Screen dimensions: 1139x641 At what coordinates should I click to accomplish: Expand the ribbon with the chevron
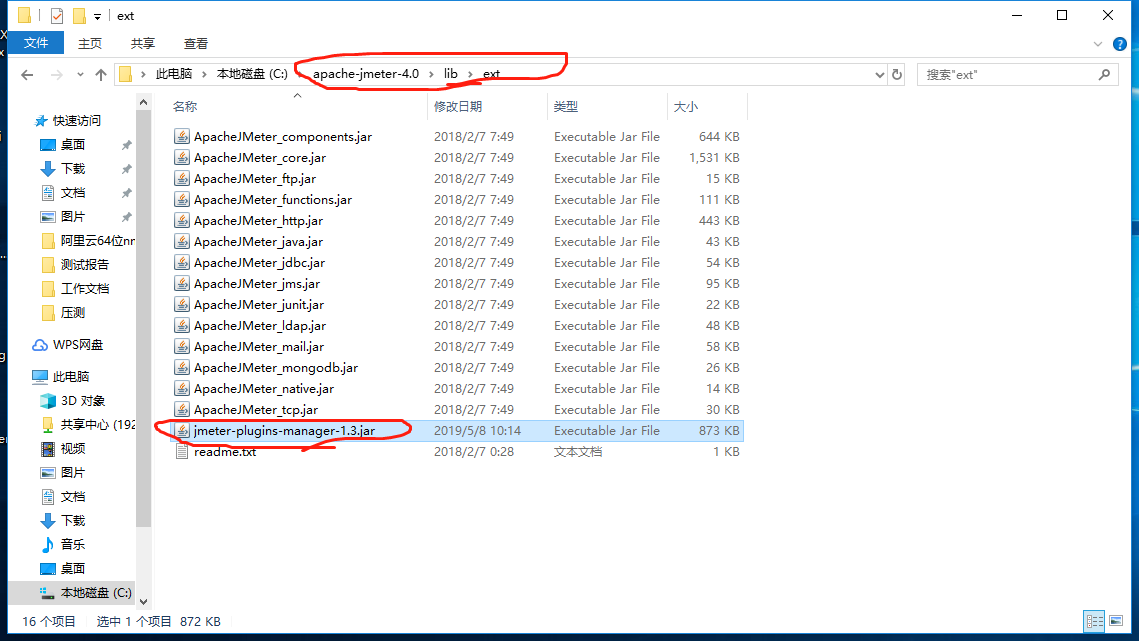[1097, 44]
